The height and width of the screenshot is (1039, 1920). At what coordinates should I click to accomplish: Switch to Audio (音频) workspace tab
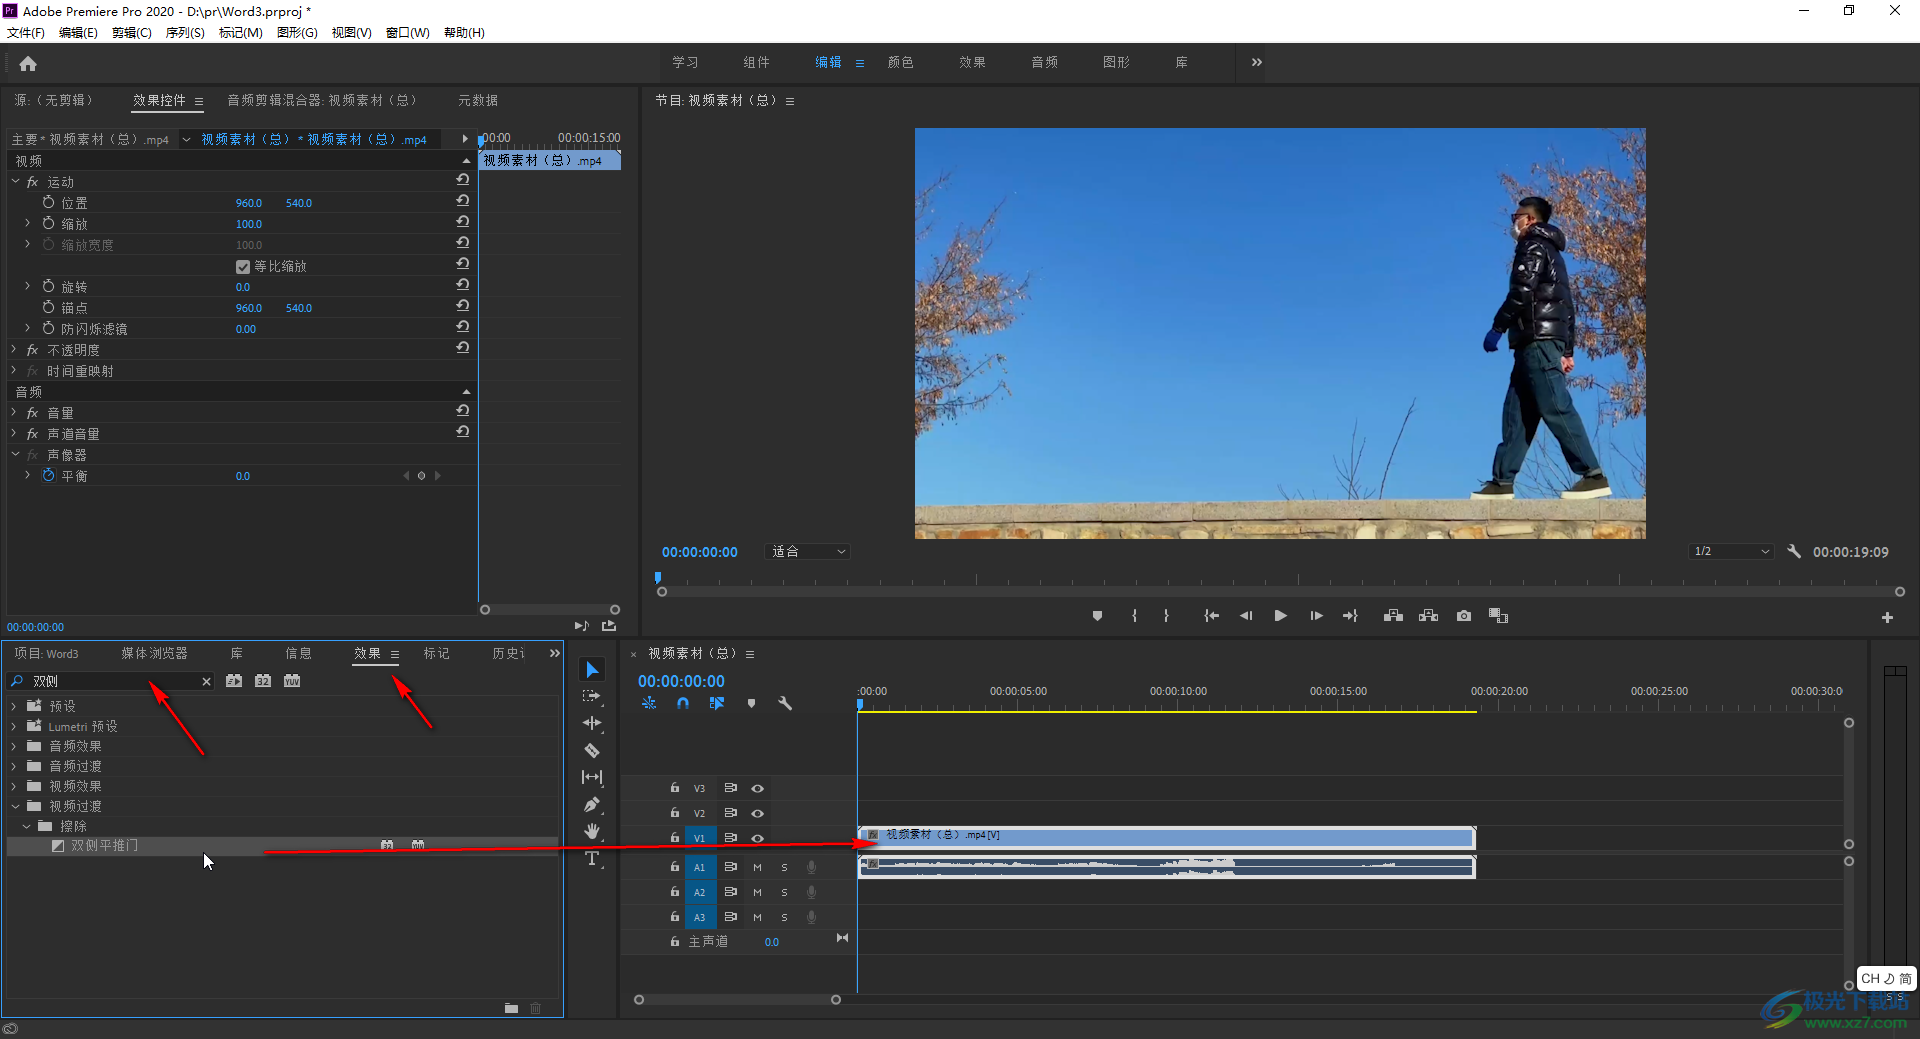pos(1045,62)
